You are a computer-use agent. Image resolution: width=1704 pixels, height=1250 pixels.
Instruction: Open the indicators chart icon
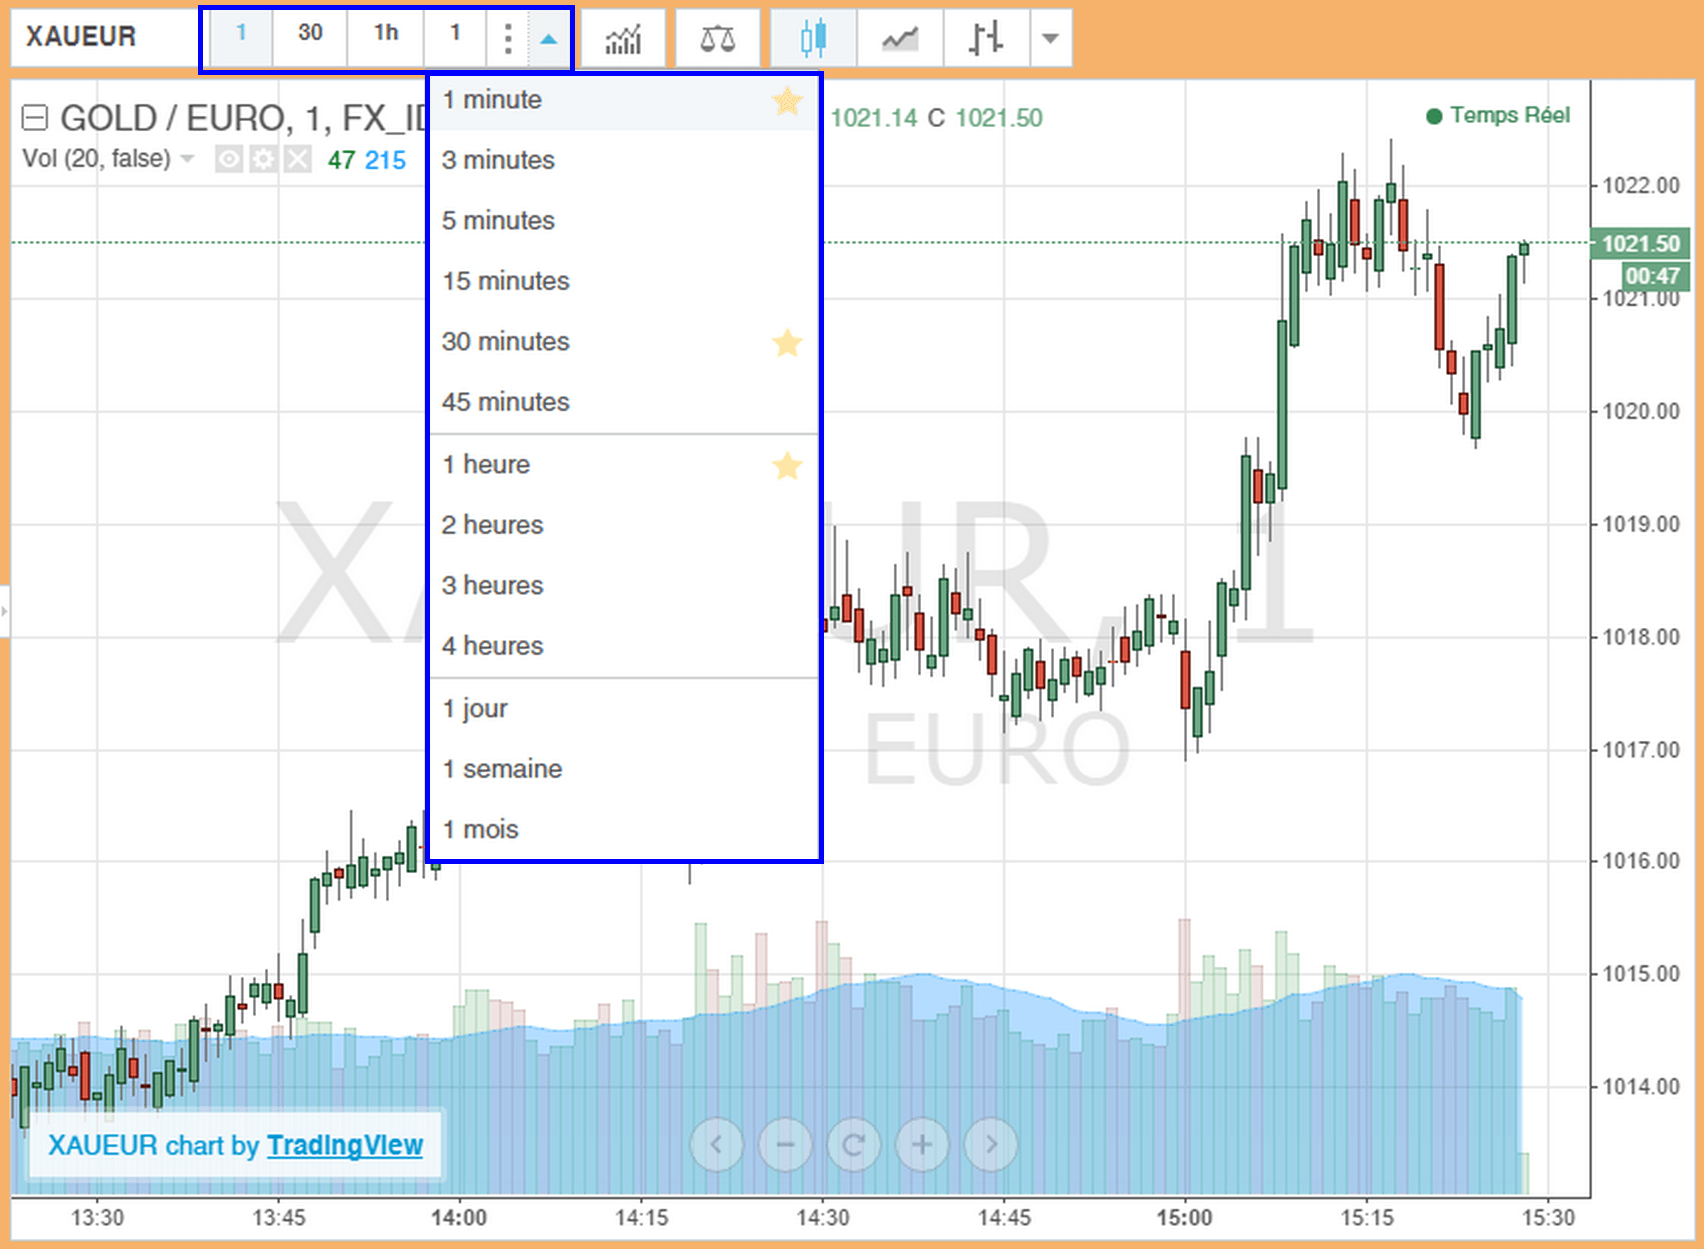623,39
